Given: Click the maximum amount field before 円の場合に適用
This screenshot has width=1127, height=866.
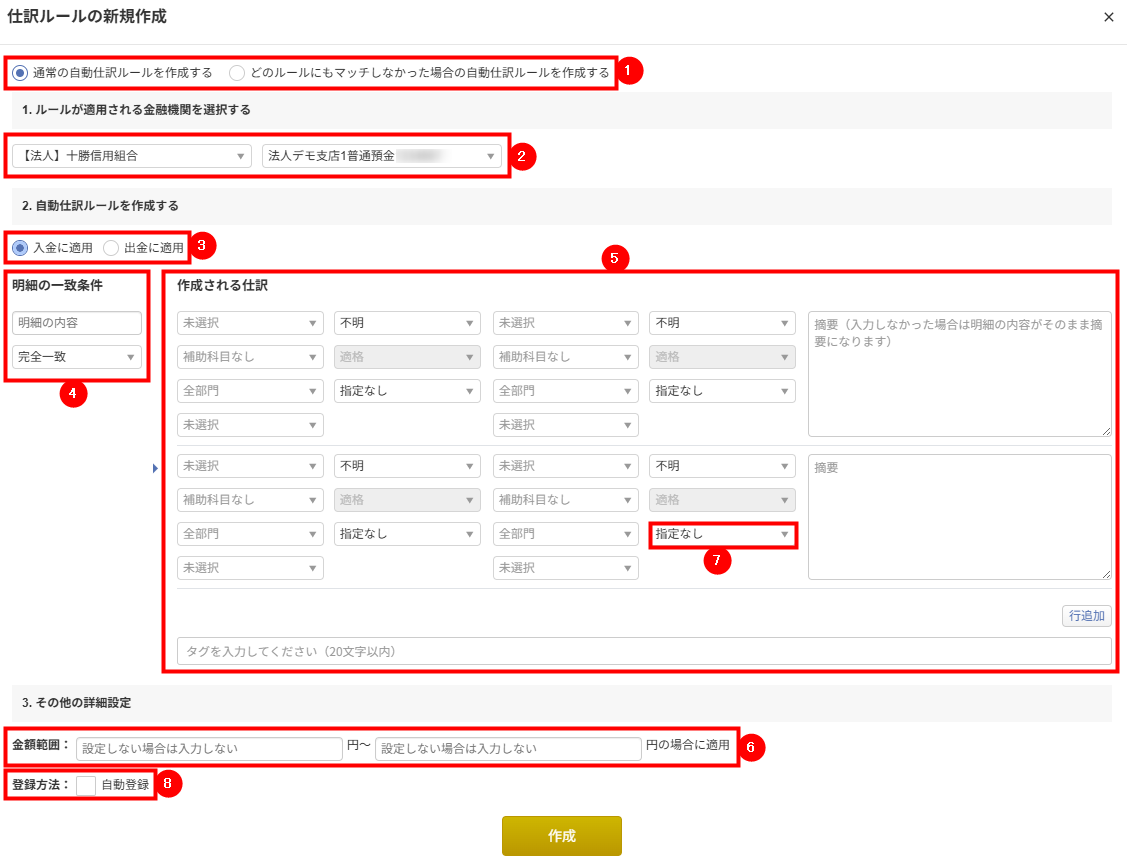Looking at the screenshot, I should pos(508,748).
